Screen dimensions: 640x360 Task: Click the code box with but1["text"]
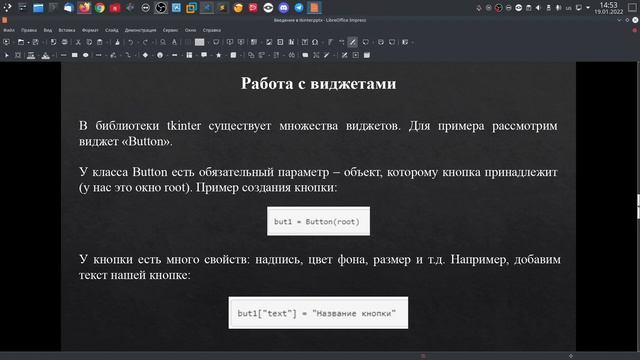[318, 313]
